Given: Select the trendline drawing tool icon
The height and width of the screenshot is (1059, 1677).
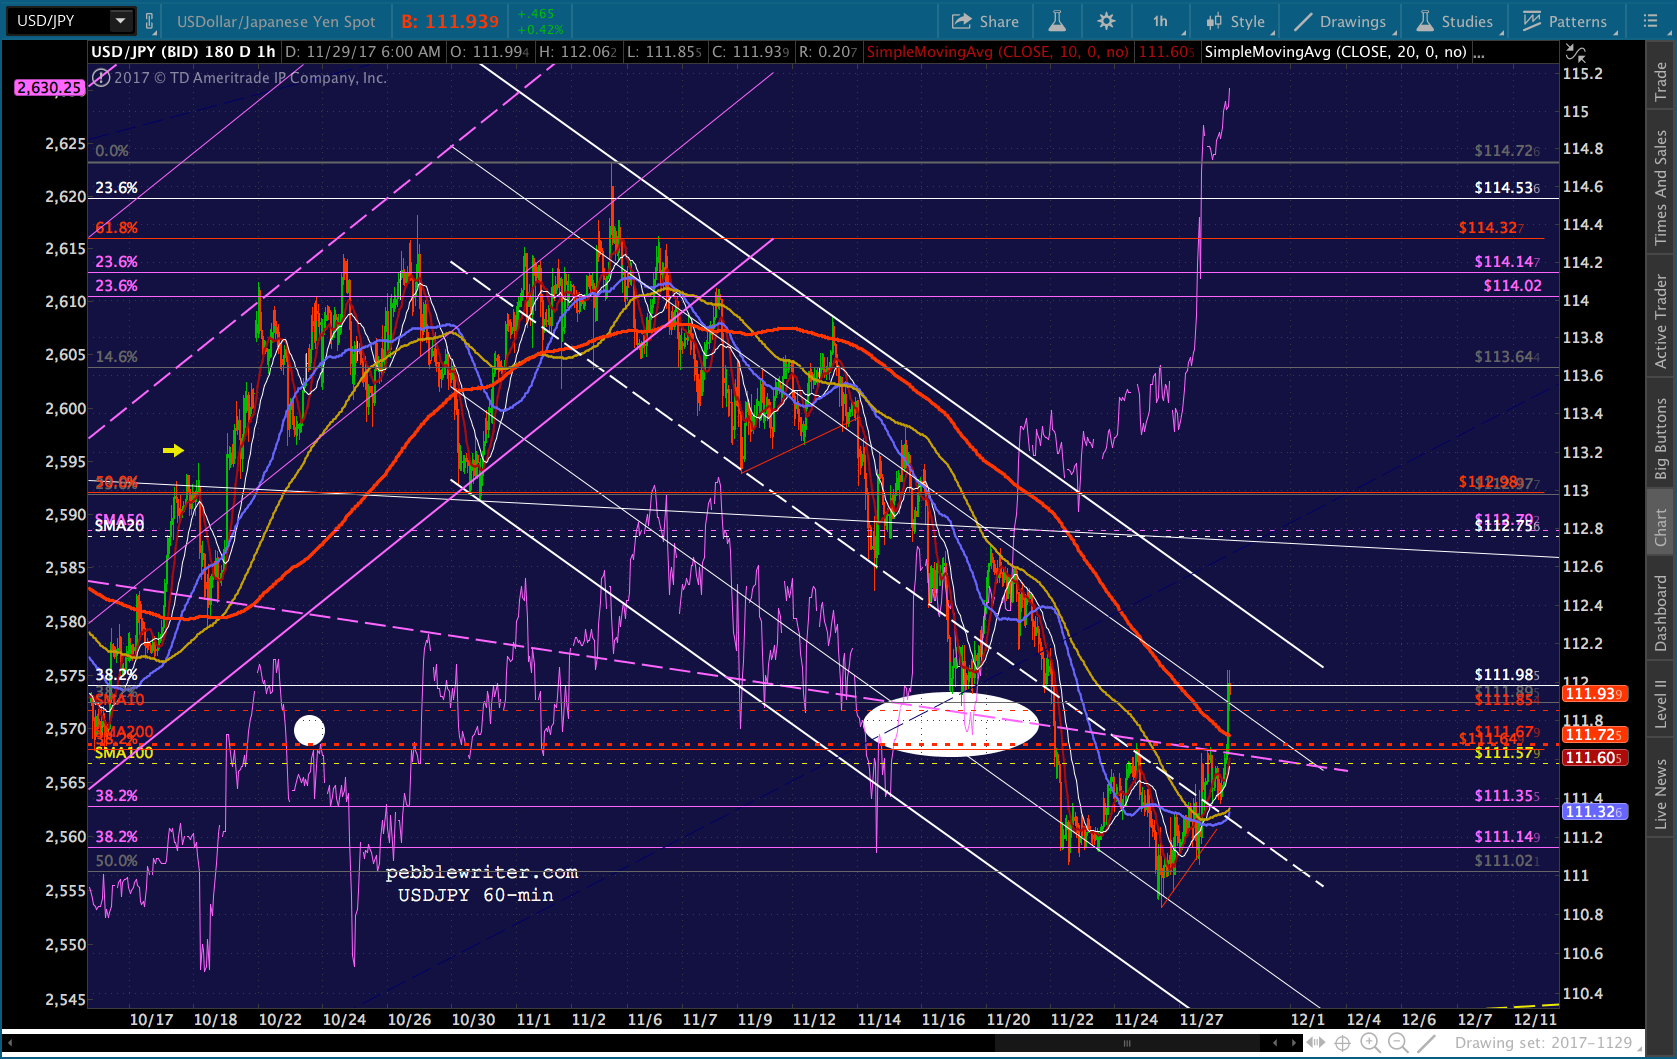Looking at the screenshot, I should point(1427,1043).
